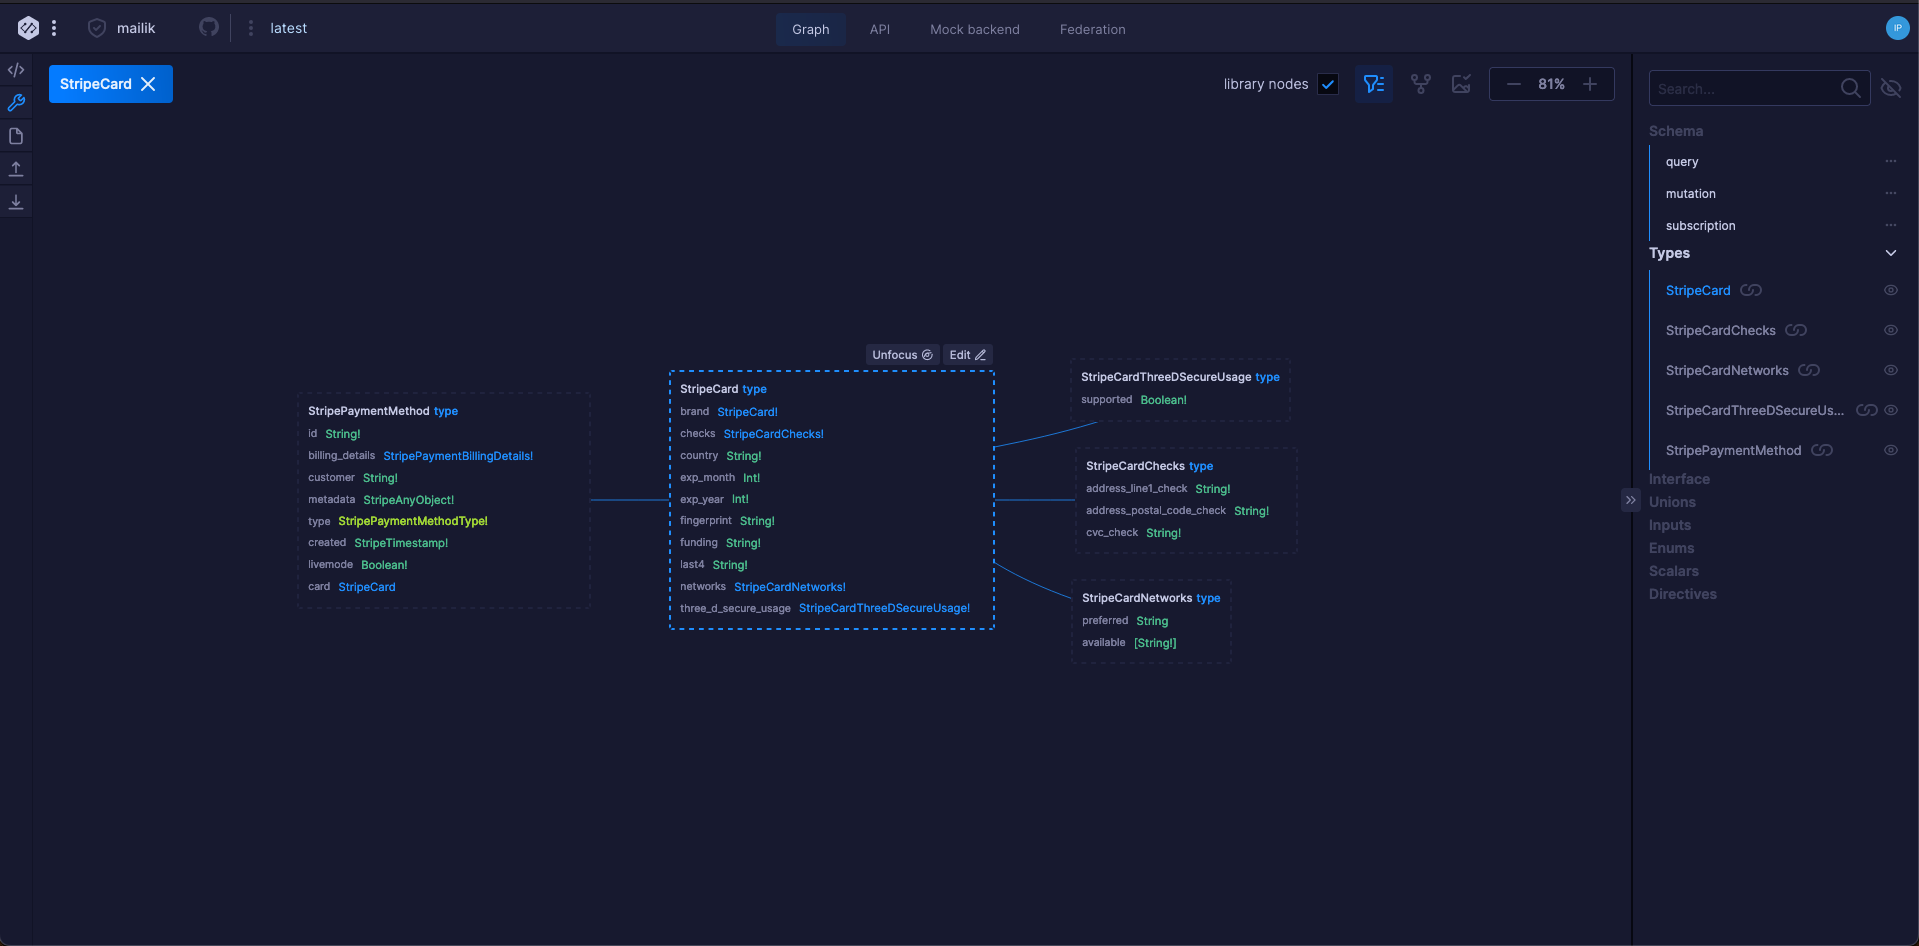1919x946 pixels.
Task: Select StripeCardChecks in the Types list
Action: [x=1721, y=330]
